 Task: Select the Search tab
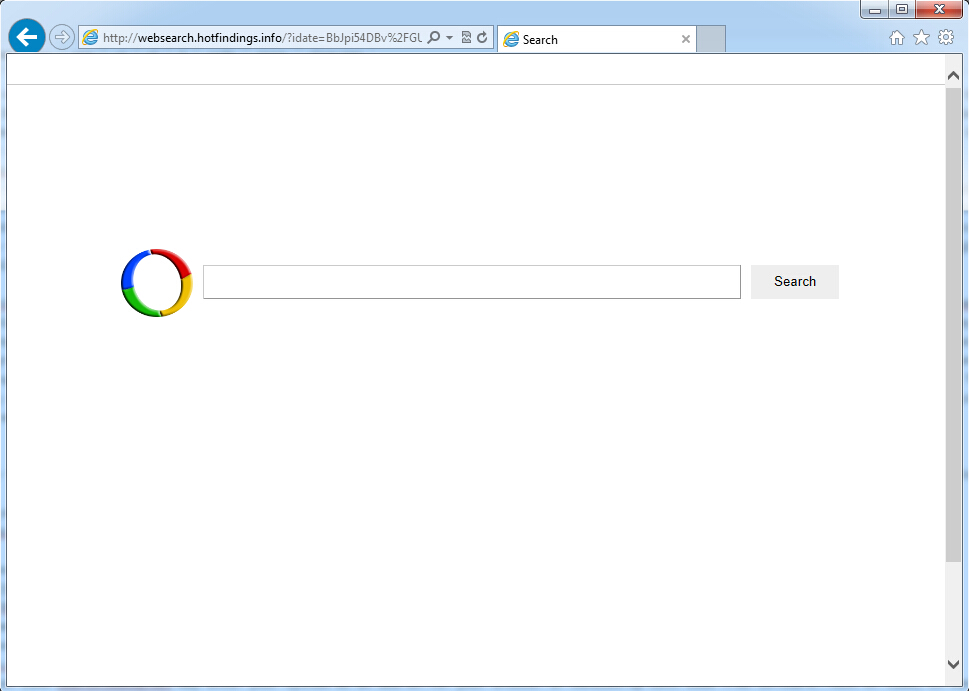(x=597, y=39)
